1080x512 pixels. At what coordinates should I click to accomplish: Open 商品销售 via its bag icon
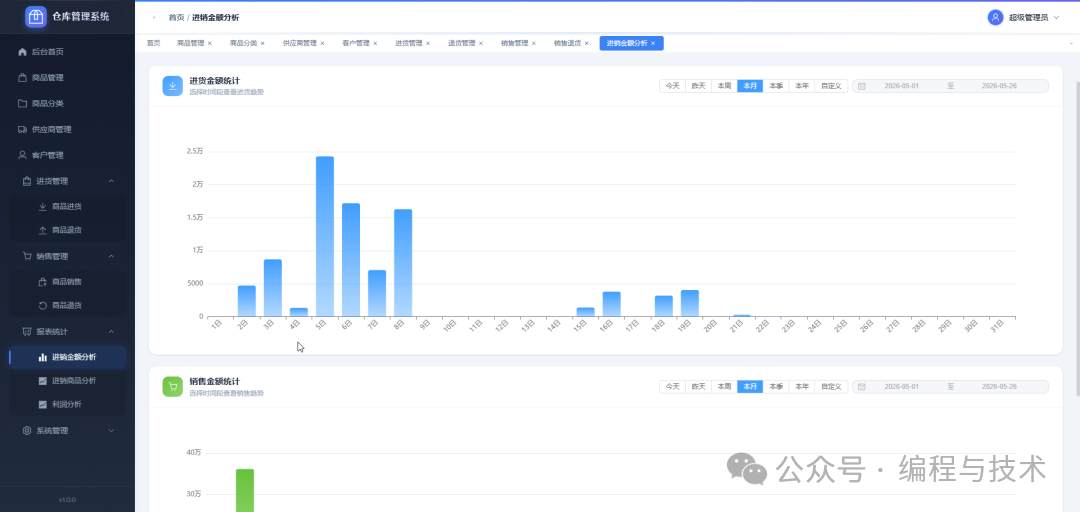point(43,282)
